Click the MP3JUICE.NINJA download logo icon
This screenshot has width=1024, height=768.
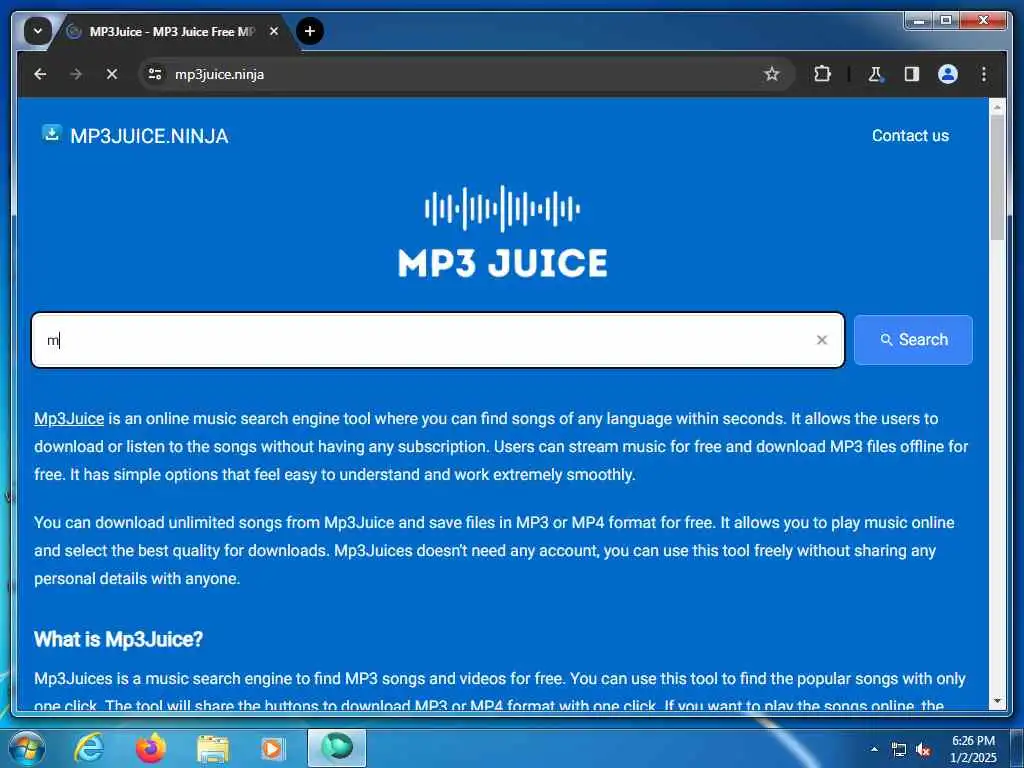(52, 133)
